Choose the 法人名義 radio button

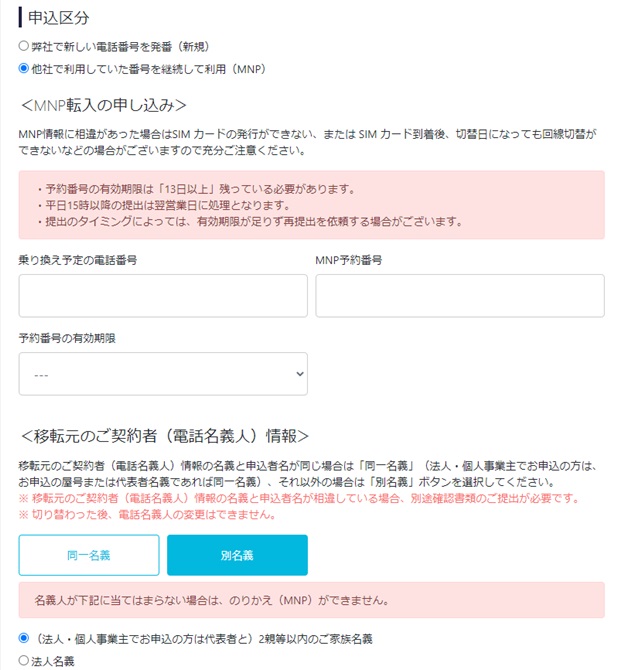tap(24, 661)
